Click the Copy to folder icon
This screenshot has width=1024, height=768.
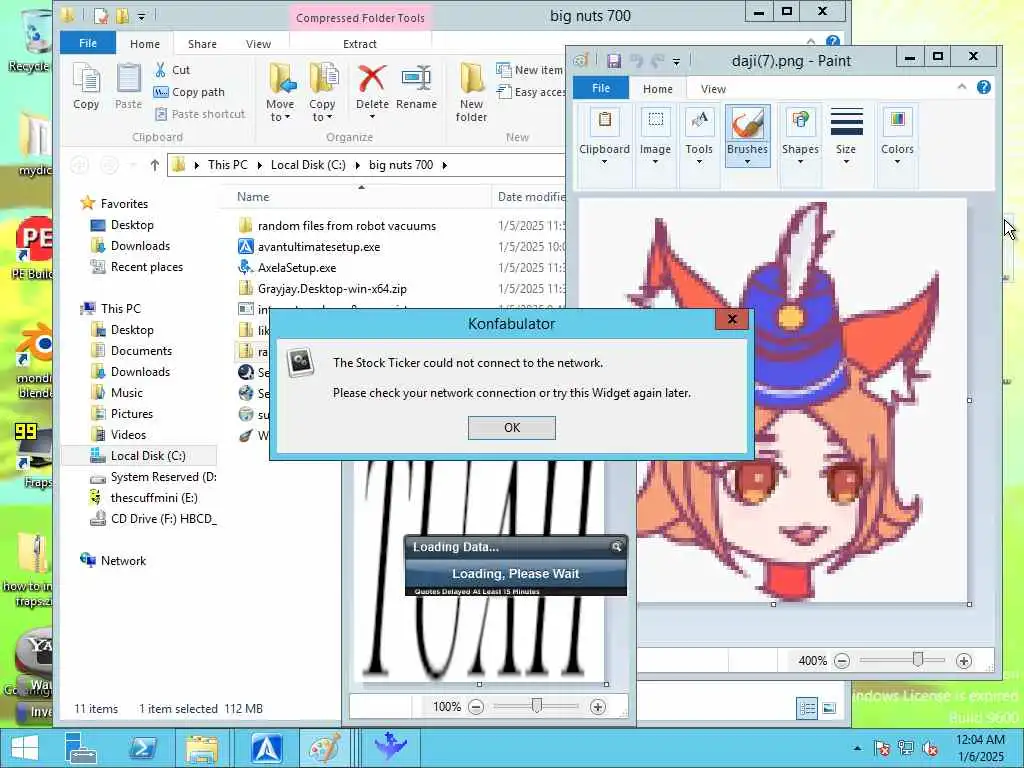pyautogui.click(x=323, y=78)
